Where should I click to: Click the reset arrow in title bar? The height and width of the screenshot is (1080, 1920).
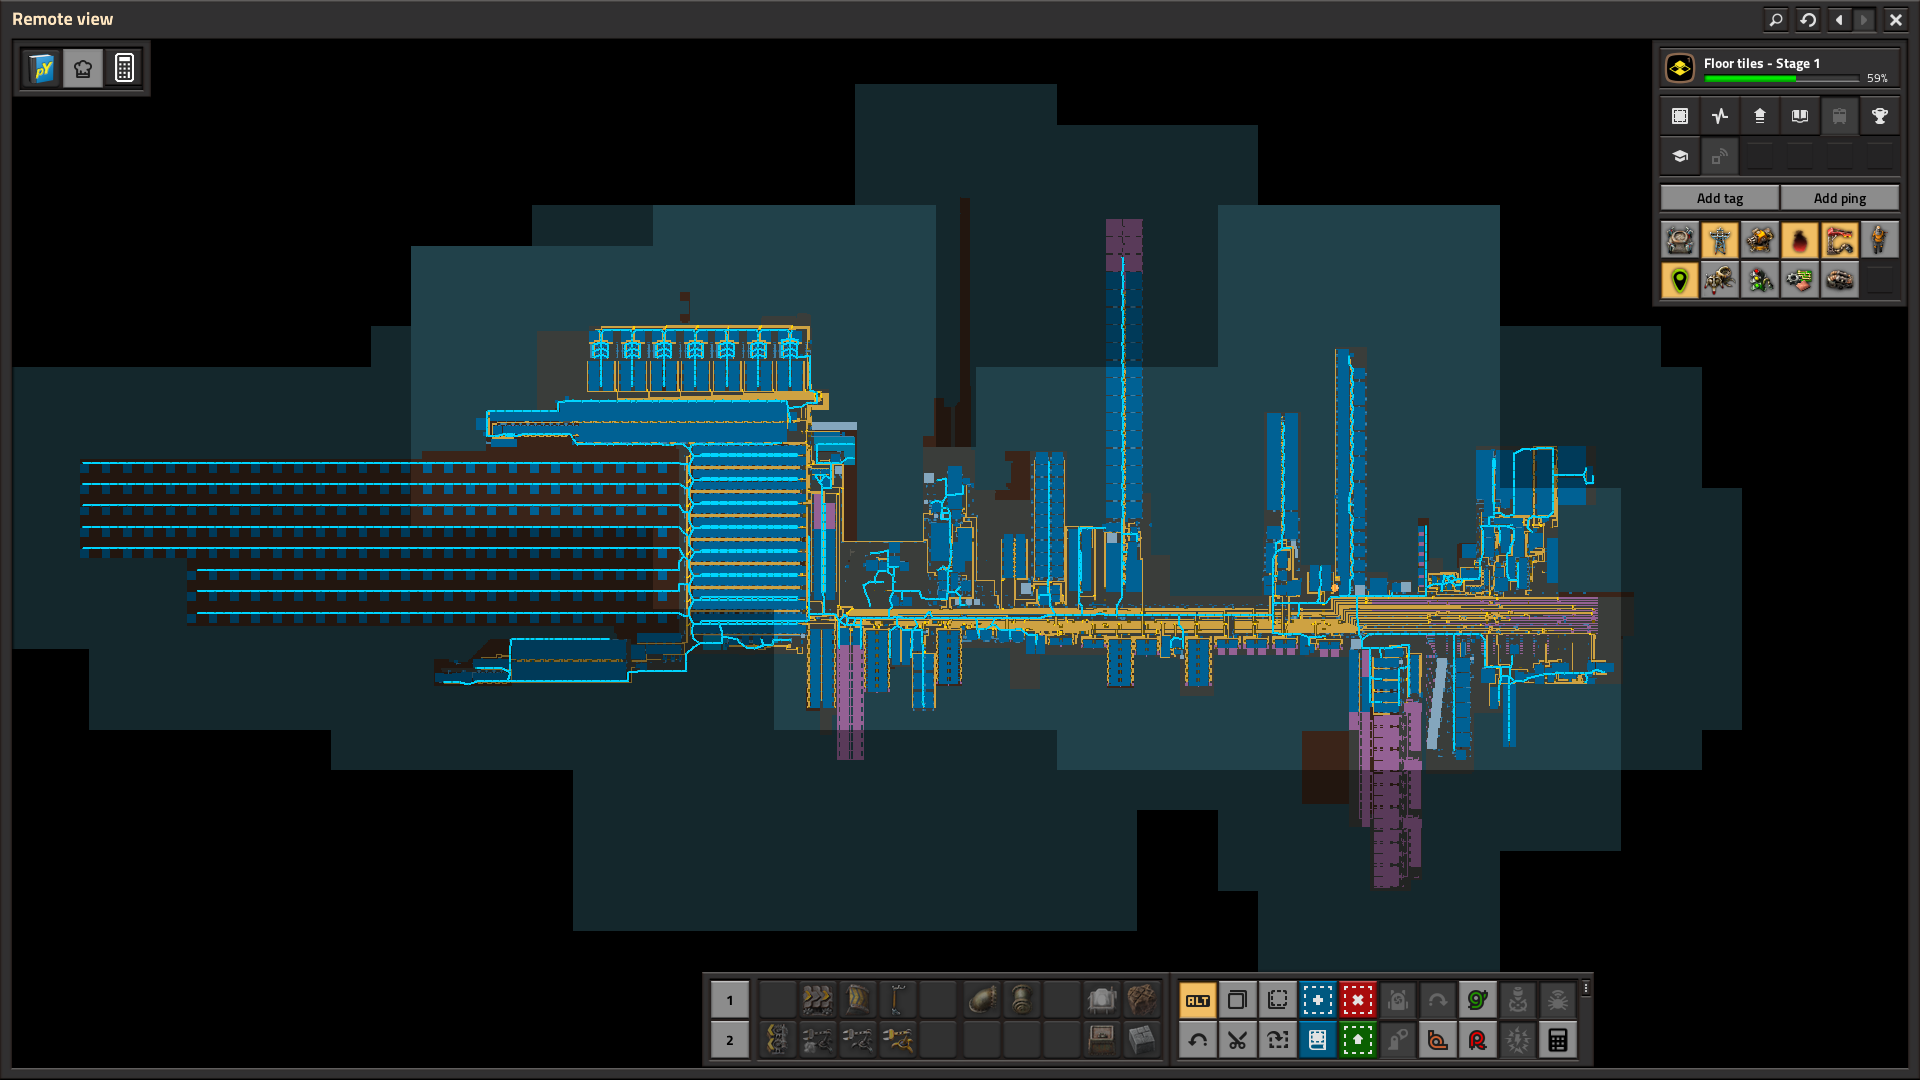coord(1808,19)
